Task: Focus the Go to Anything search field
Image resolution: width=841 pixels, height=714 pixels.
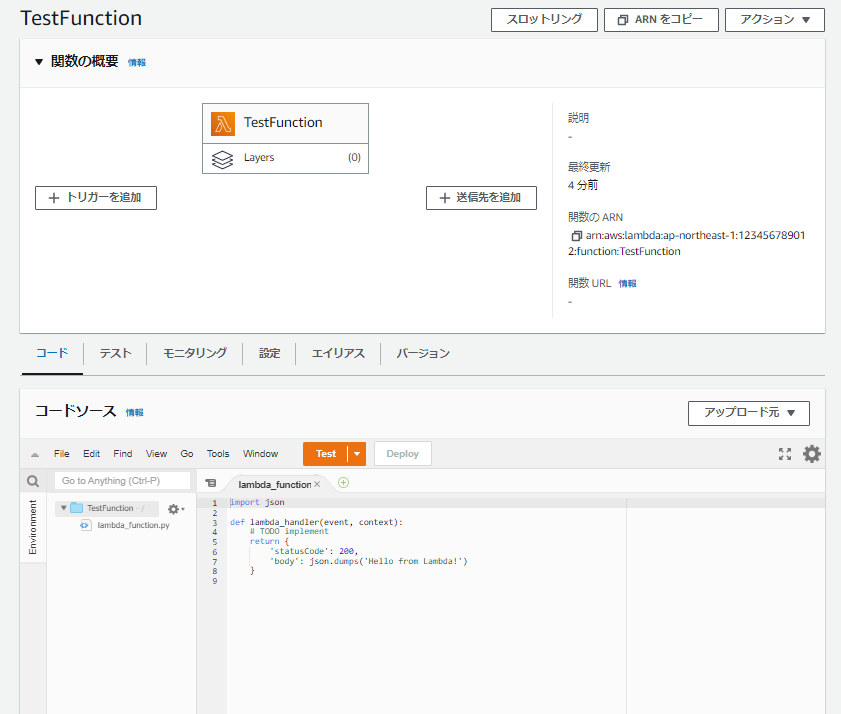Action: 122,481
